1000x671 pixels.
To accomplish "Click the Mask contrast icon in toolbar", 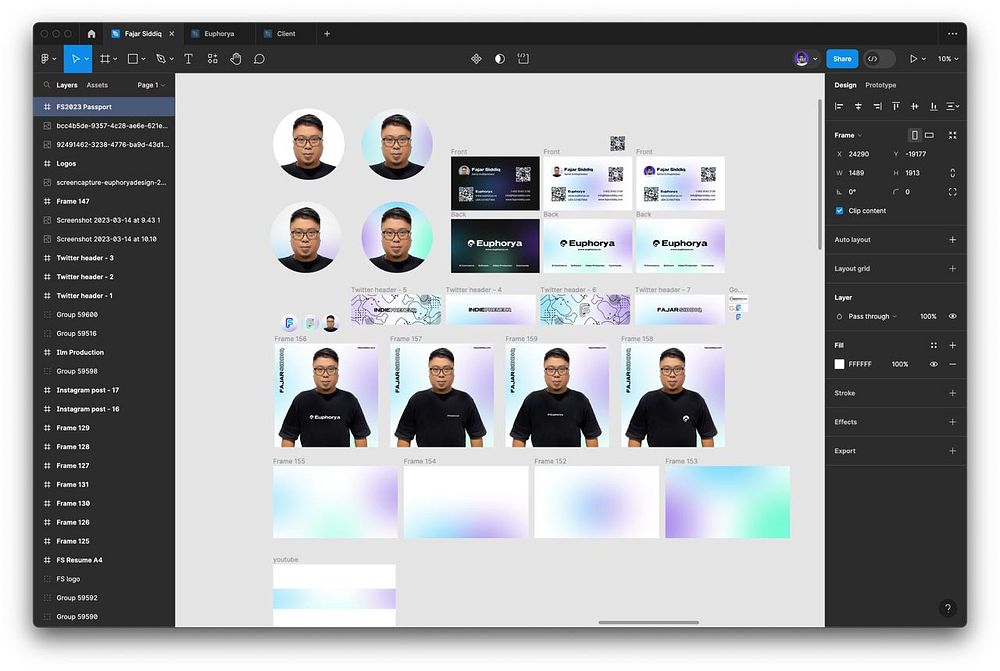I will pyautogui.click(x=500, y=59).
